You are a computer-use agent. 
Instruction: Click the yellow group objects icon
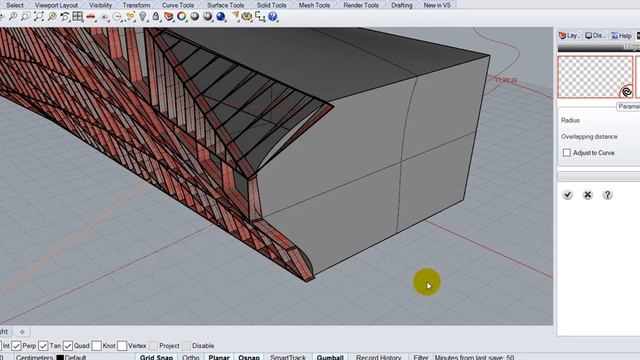tap(130, 17)
